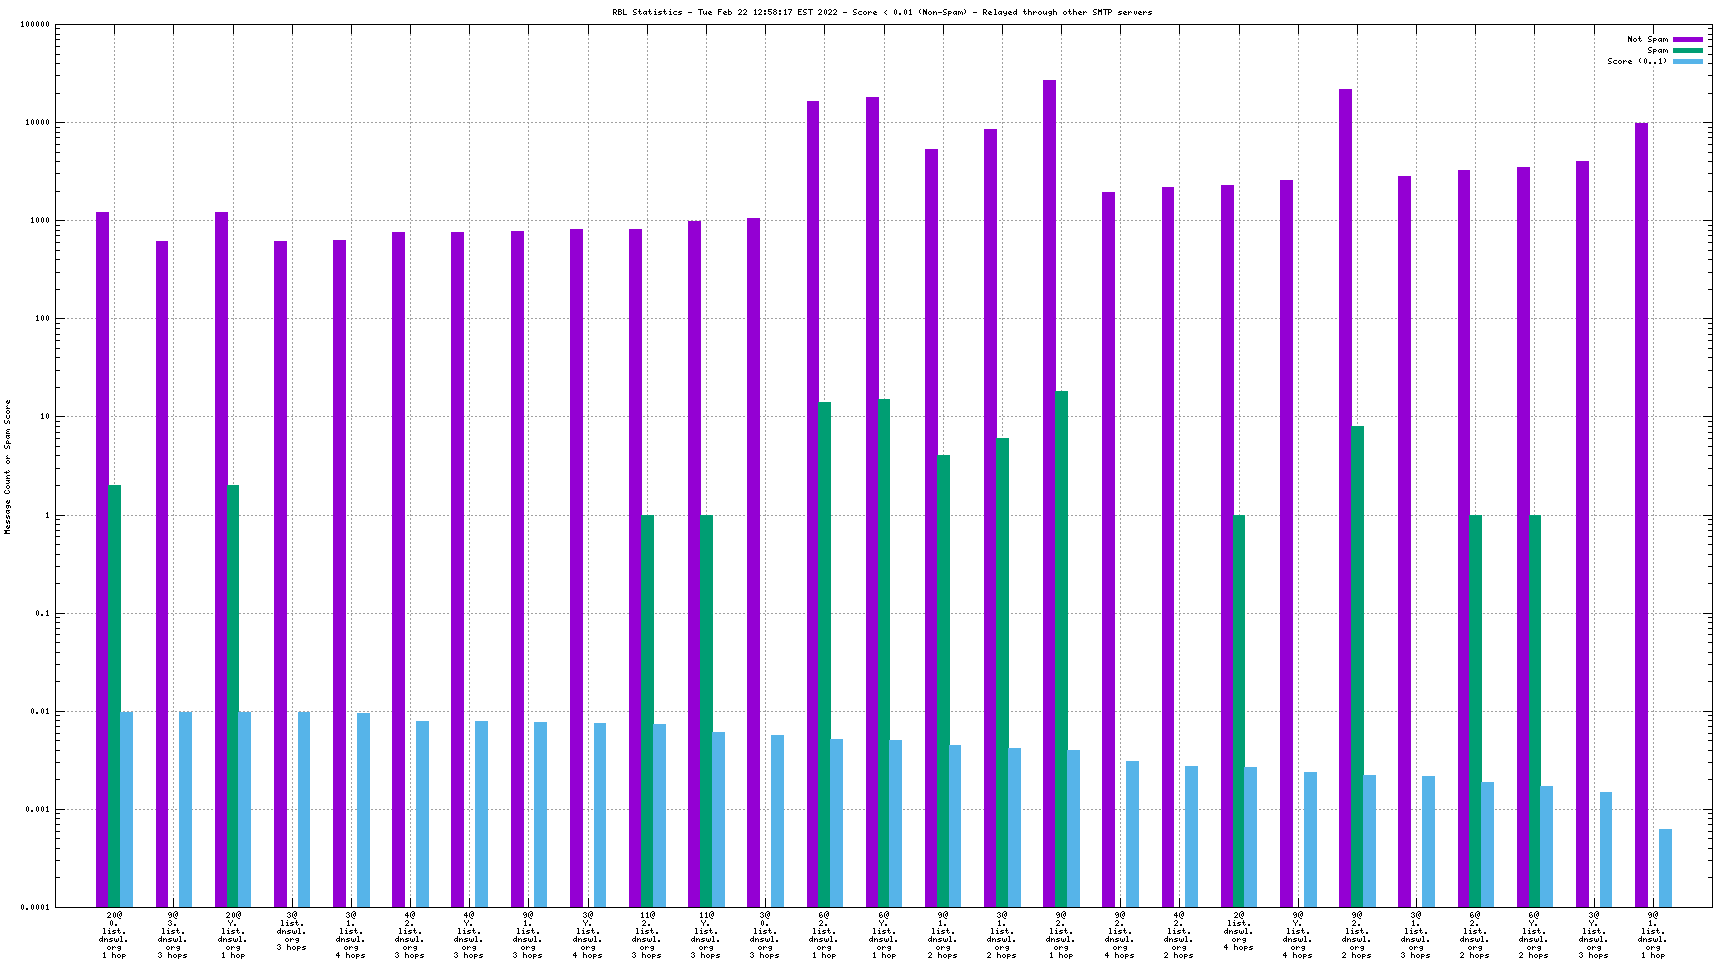Viewport: 1728px width, 972px height.
Task: Click the last x-axis label '9@ 1.list.dnswl.org 1 hop'
Action: click(x=1653, y=934)
